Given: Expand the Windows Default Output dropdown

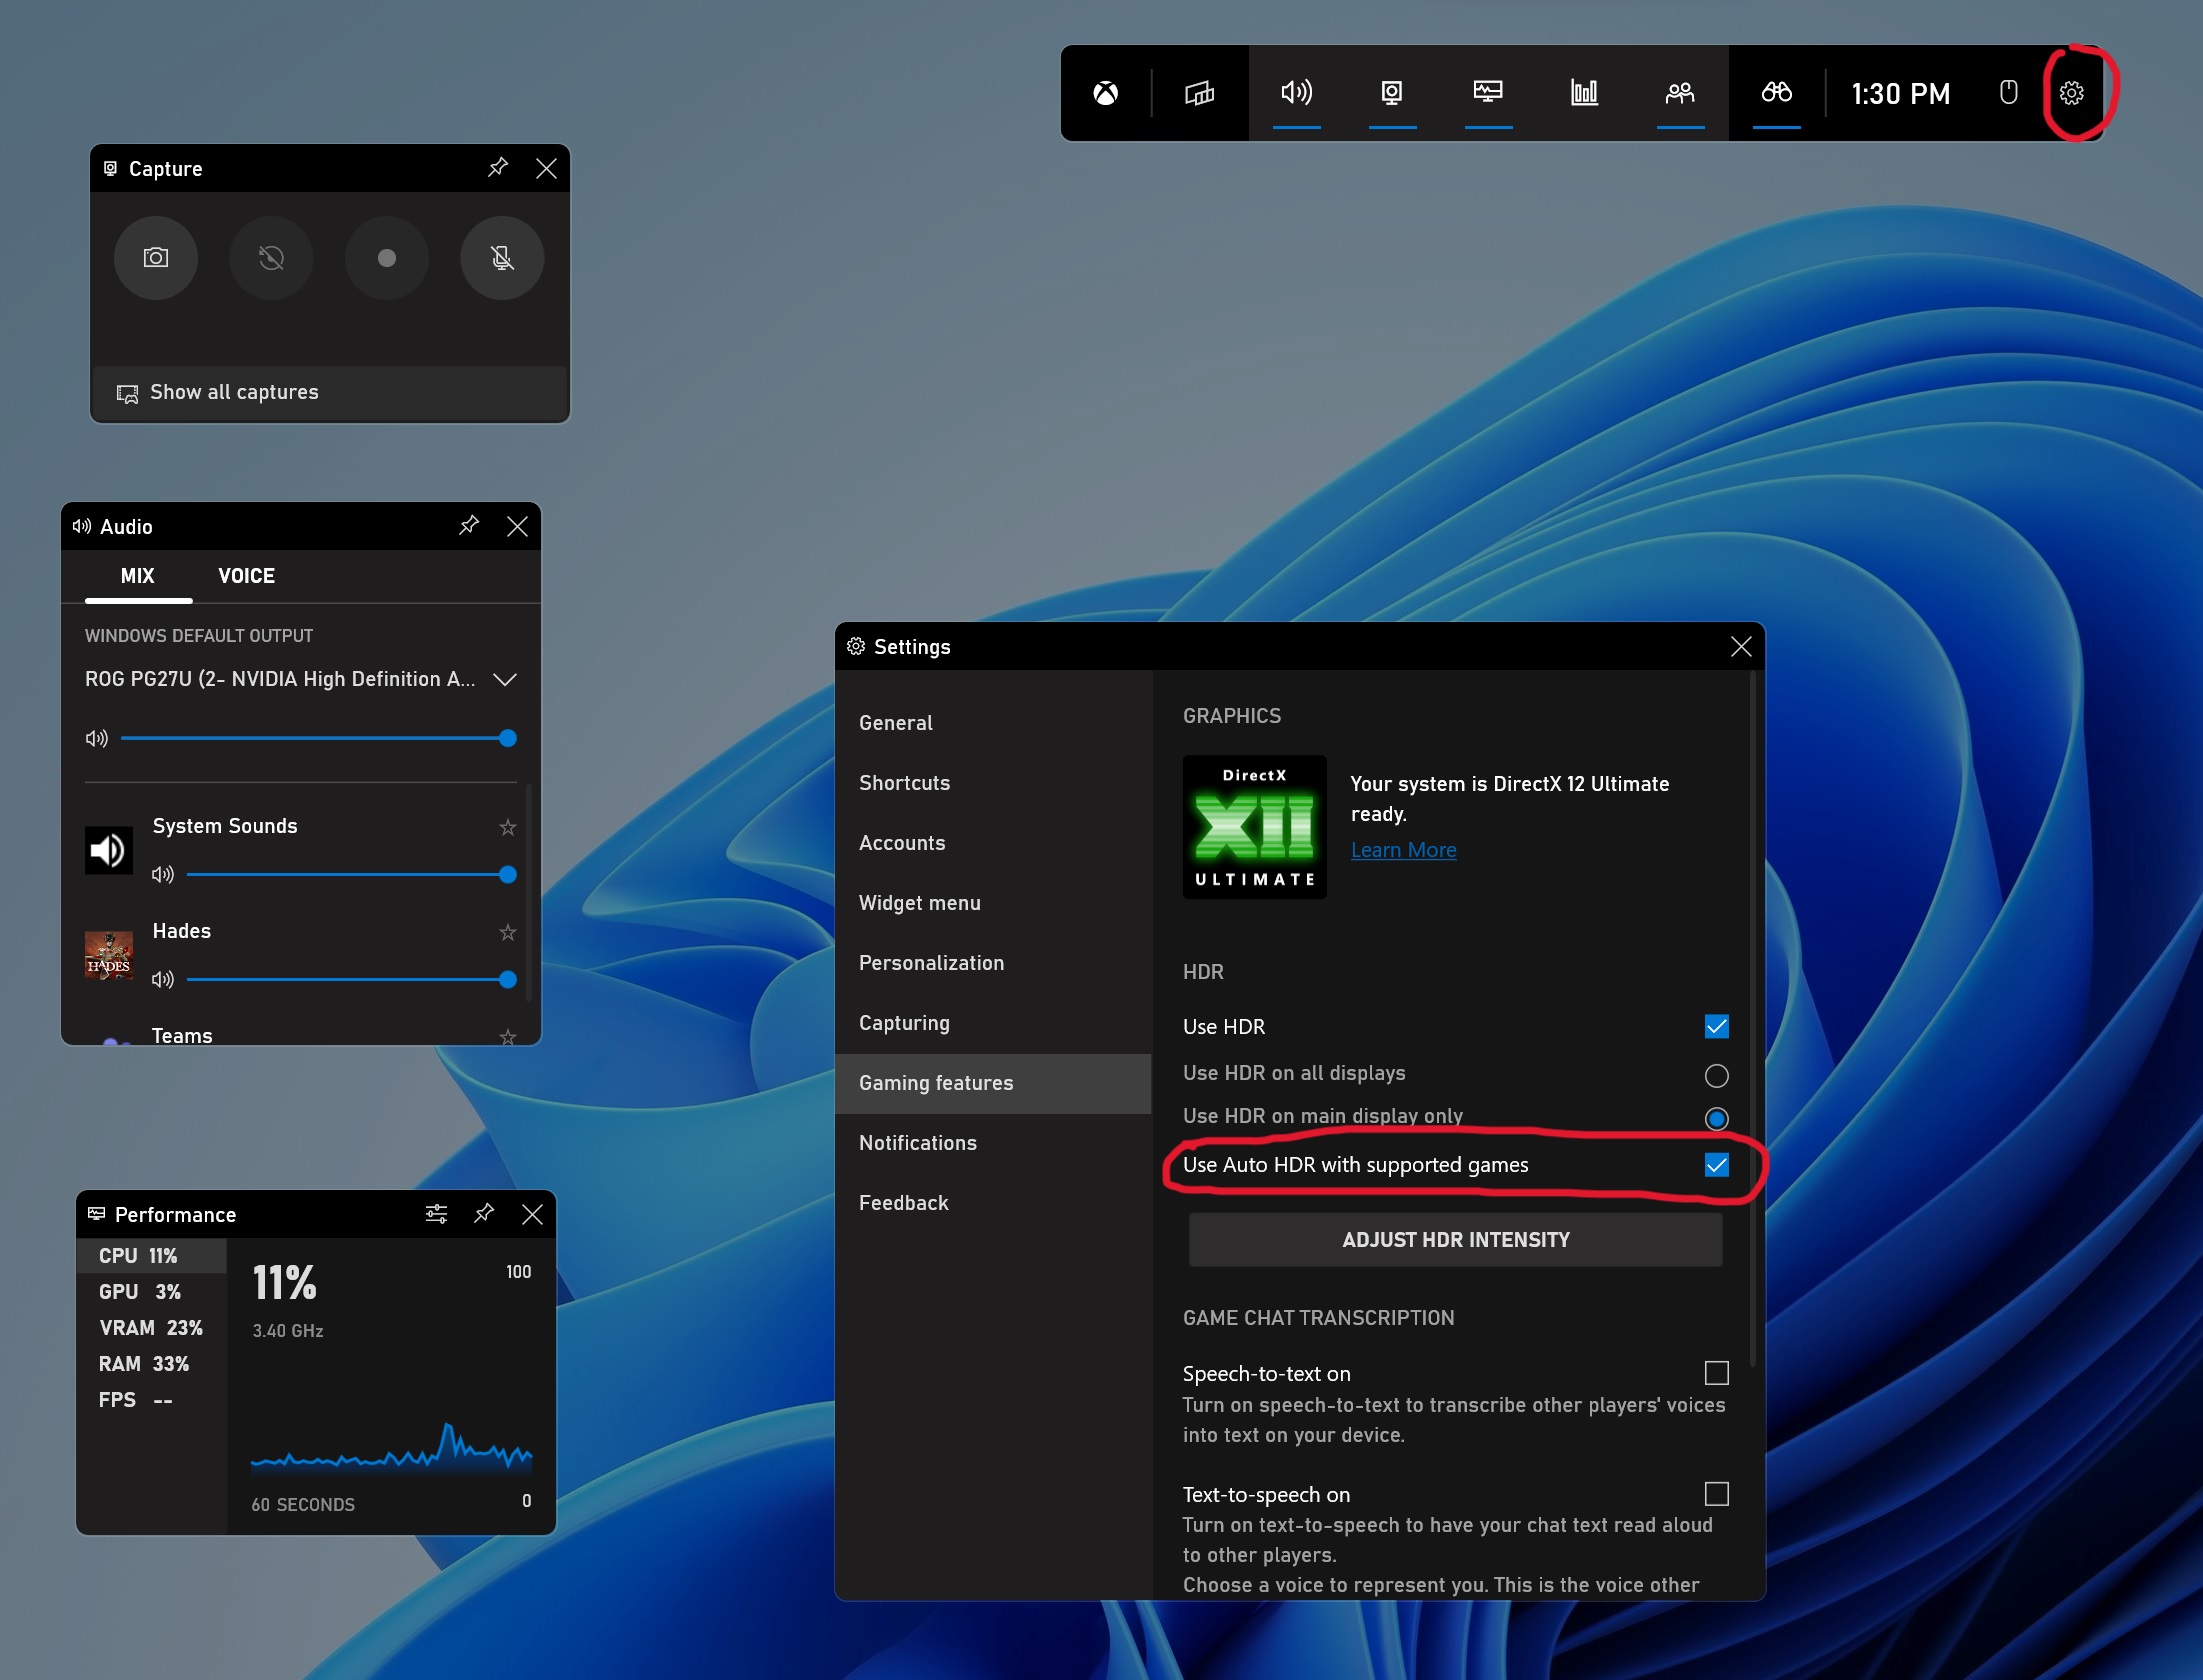Looking at the screenshot, I should point(508,679).
